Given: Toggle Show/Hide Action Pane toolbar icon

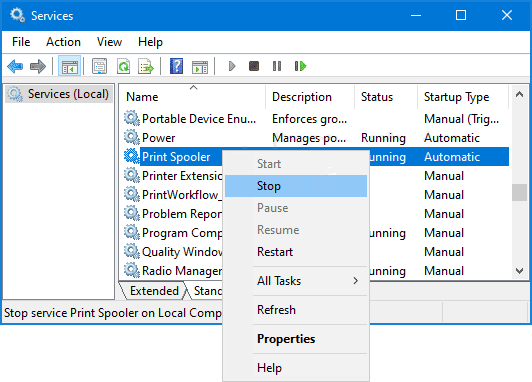Looking at the screenshot, I should (200, 67).
